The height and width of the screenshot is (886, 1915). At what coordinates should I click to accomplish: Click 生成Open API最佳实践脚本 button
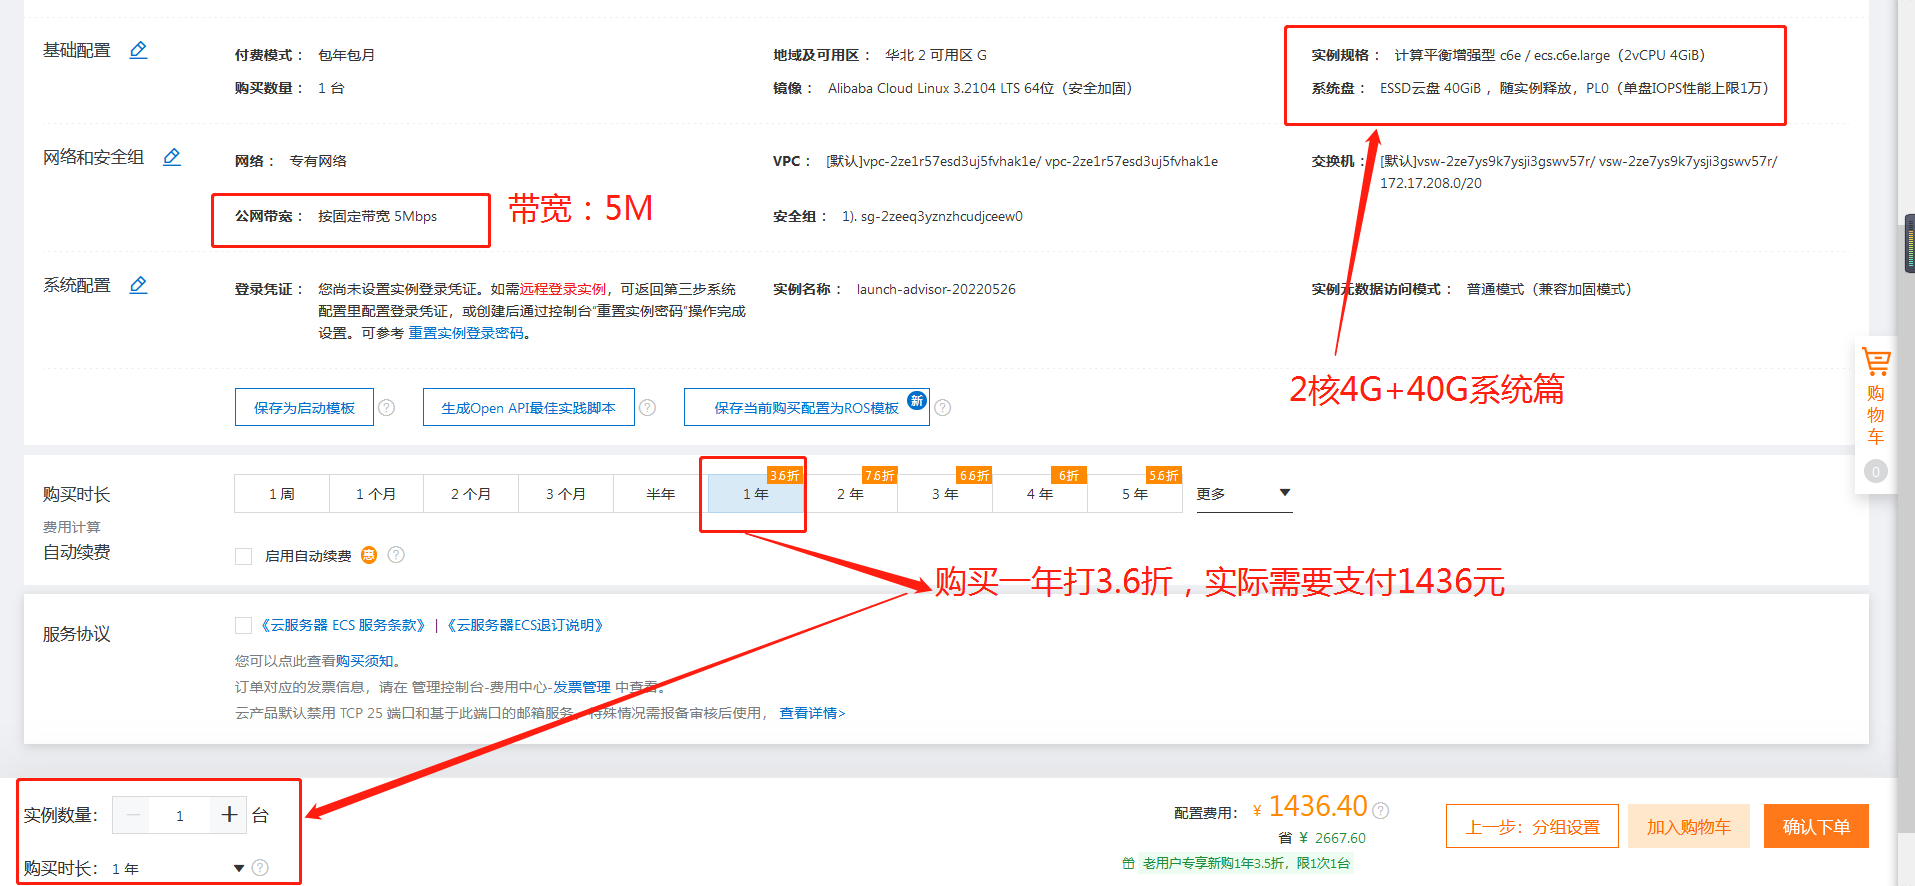coord(529,407)
